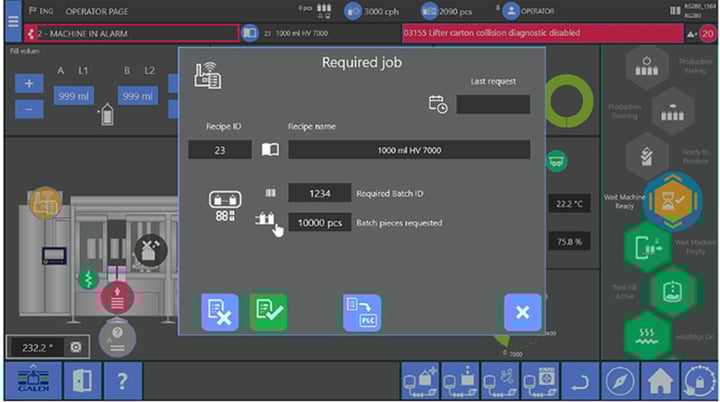Click the reject job document icon
Viewport: 720px width, 402px height.
point(220,312)
